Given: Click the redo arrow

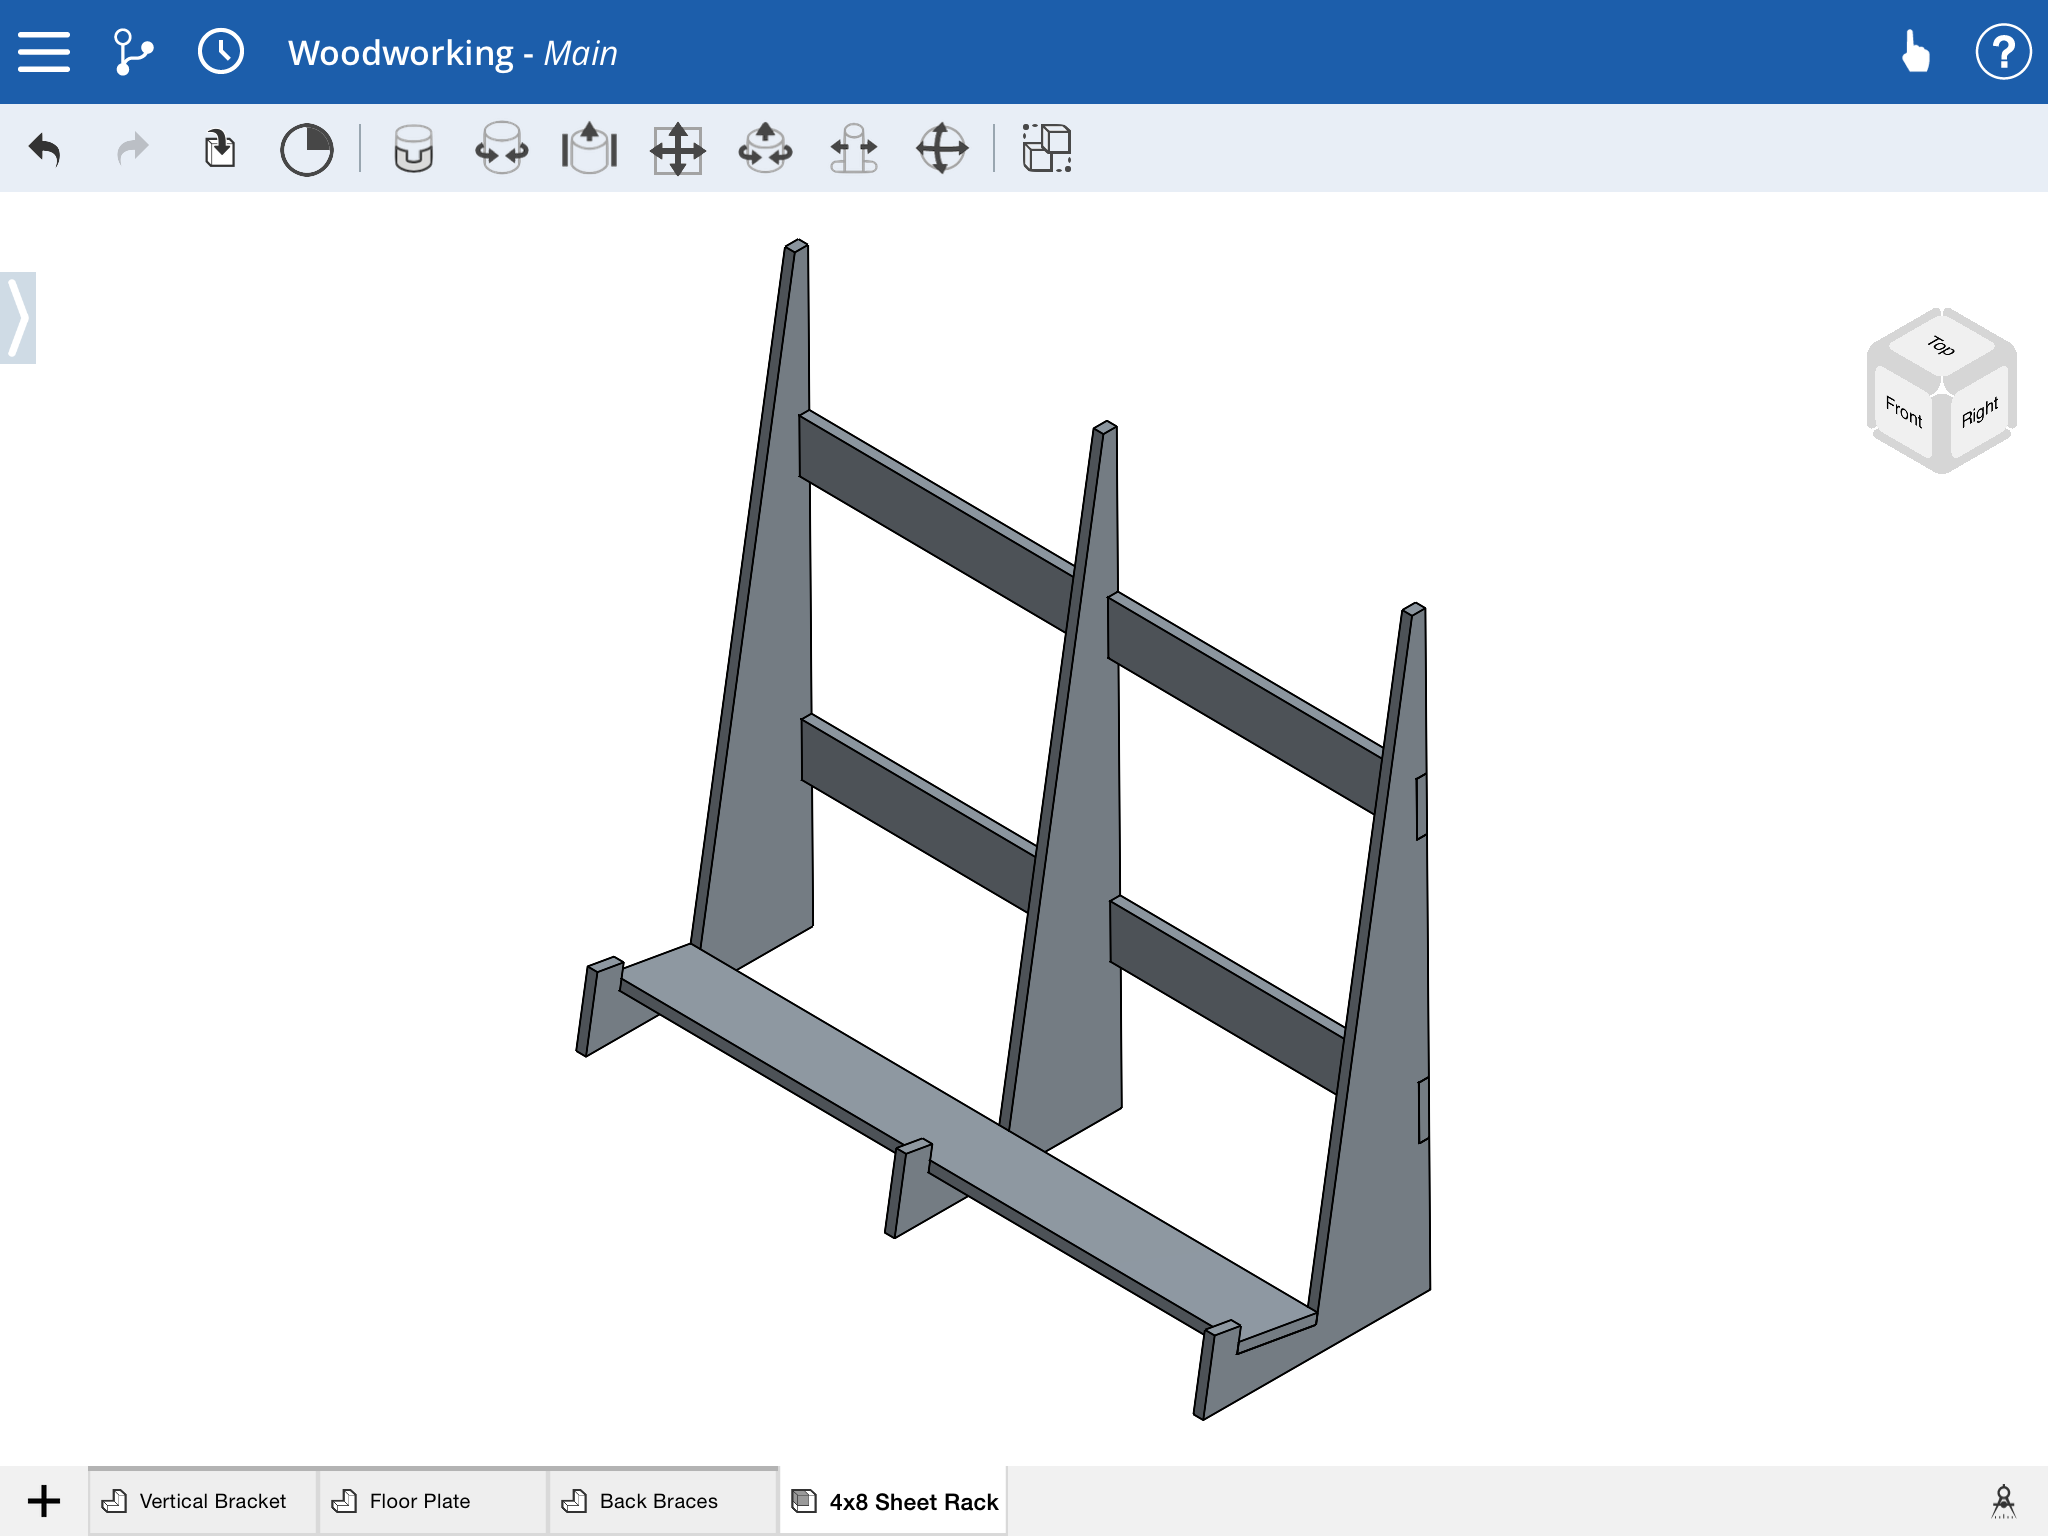Looking at the screenshot, I should [132, 150].
